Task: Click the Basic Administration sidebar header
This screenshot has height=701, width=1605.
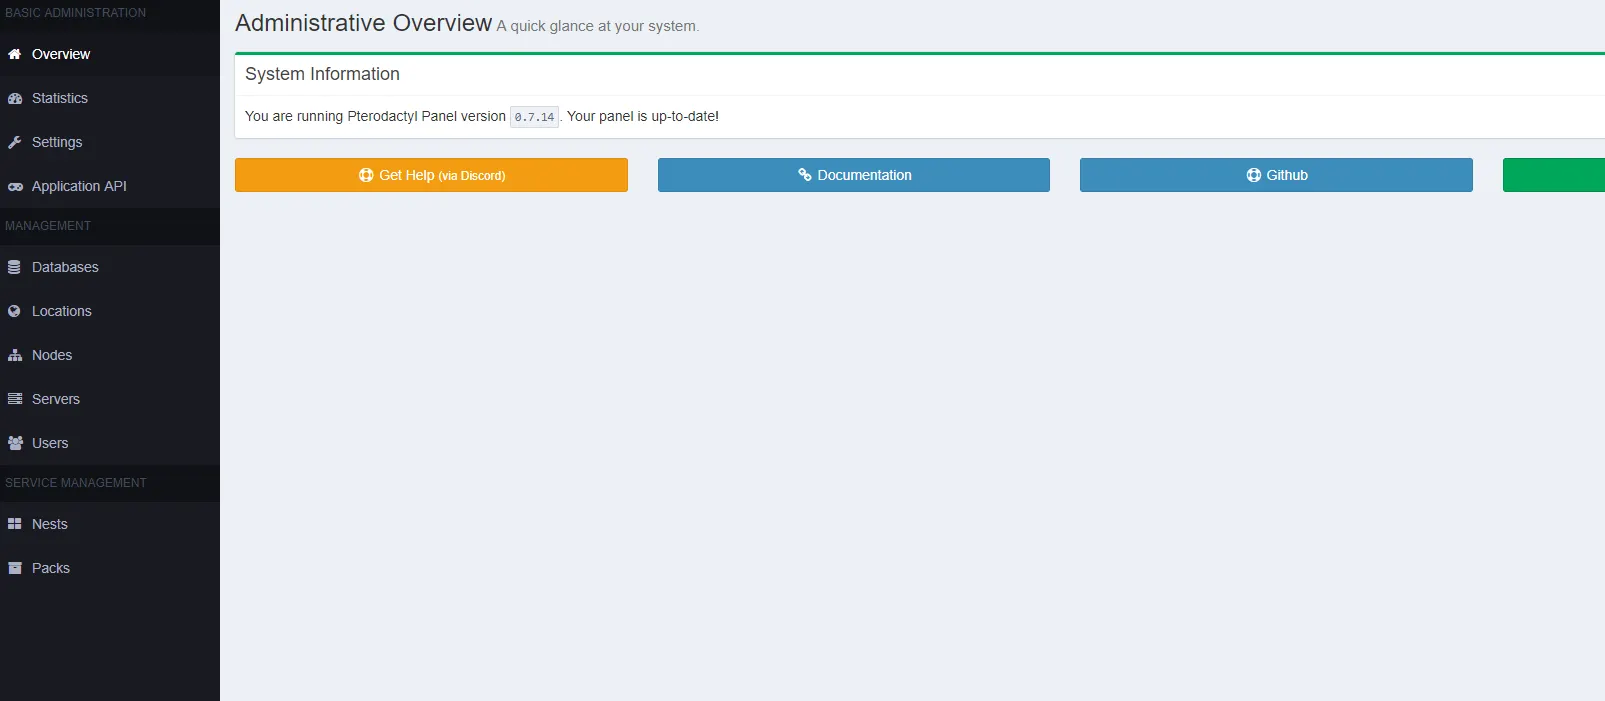Action: pos(76,13)
